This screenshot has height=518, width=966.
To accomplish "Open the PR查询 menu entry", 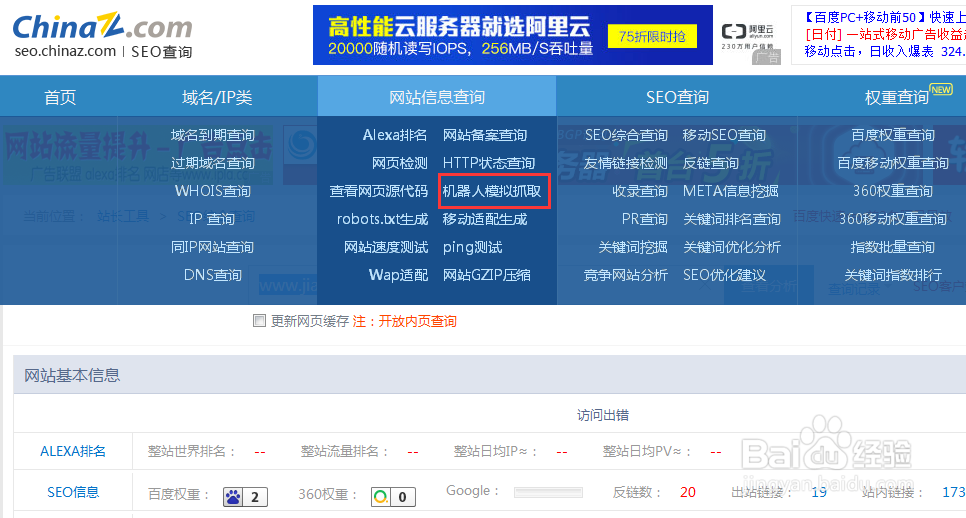I will tap(644, 219).
